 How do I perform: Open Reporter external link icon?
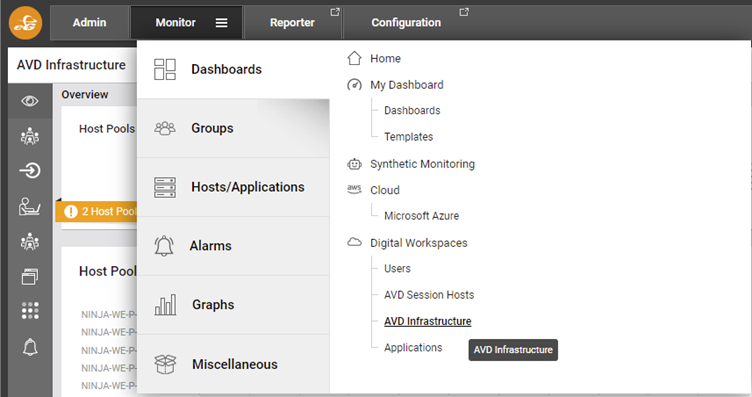tap(335, 12)
